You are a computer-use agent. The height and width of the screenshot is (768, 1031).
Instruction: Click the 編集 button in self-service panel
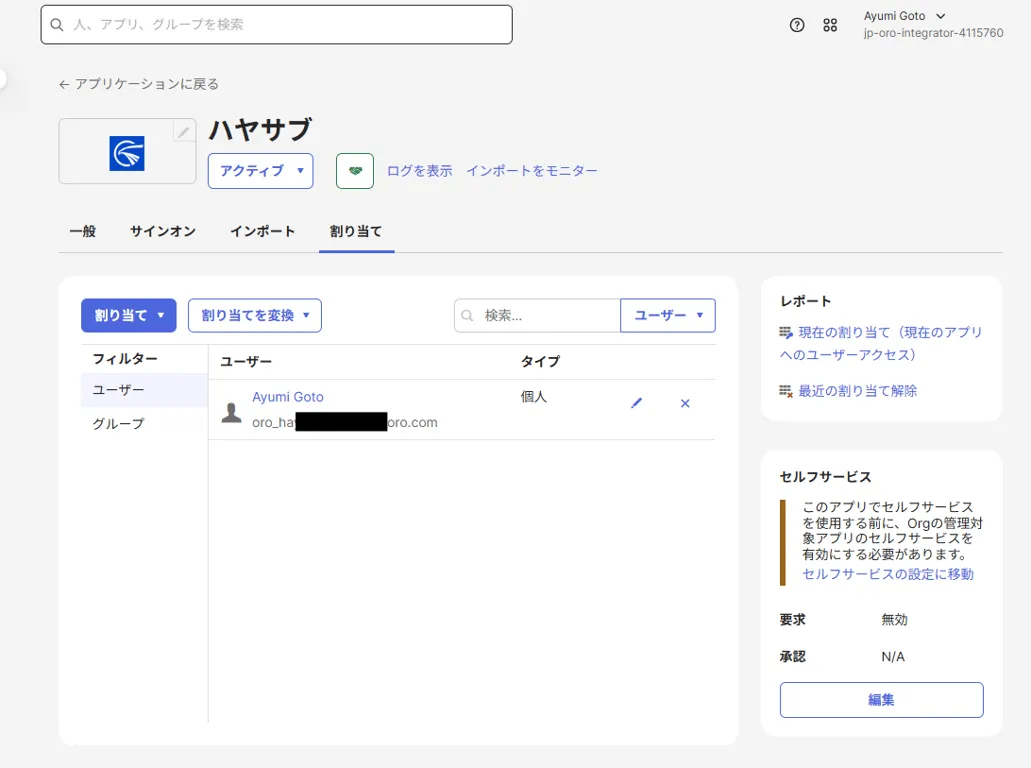pyautogui.click(x=881, y=700)
